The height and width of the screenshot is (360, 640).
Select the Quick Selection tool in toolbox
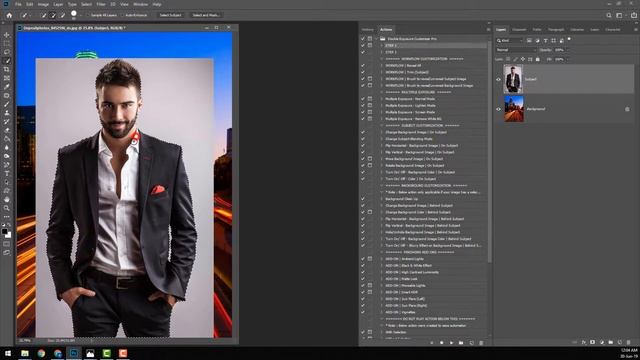[7, 61]
